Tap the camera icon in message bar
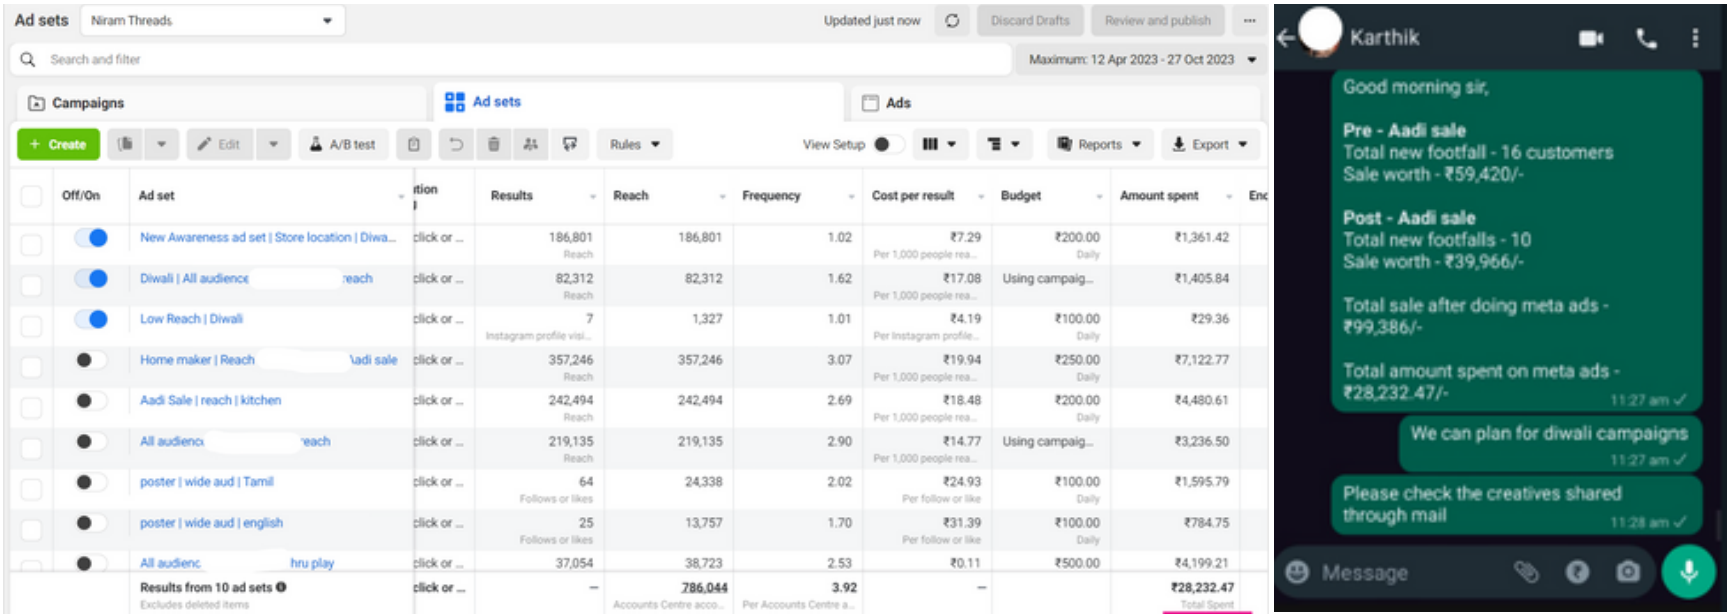 [x=1628, y=571]
